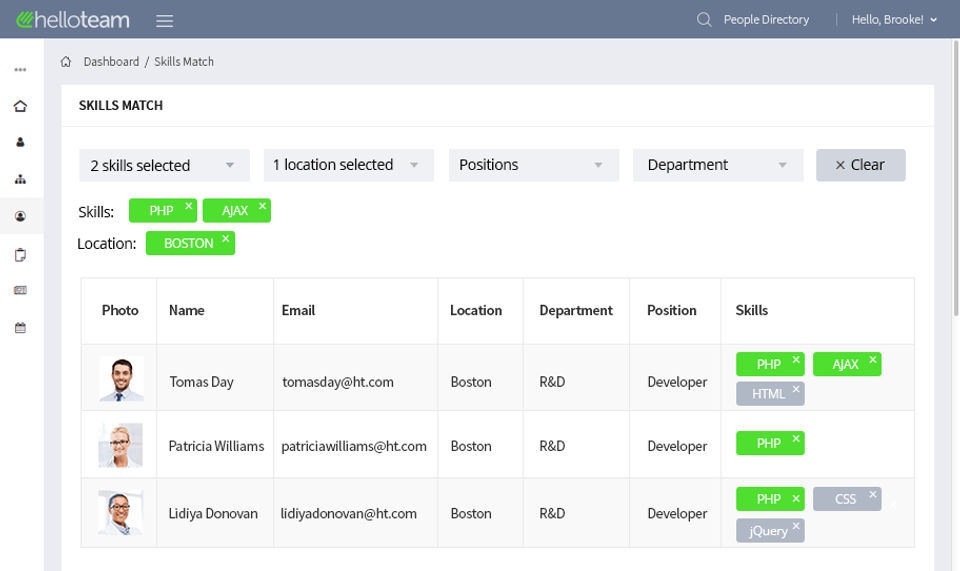This screenshot has height=571, width=960.
Task: Remove the PHP skill filter tag
Action: pyautogui.click(x=189, y=206)
